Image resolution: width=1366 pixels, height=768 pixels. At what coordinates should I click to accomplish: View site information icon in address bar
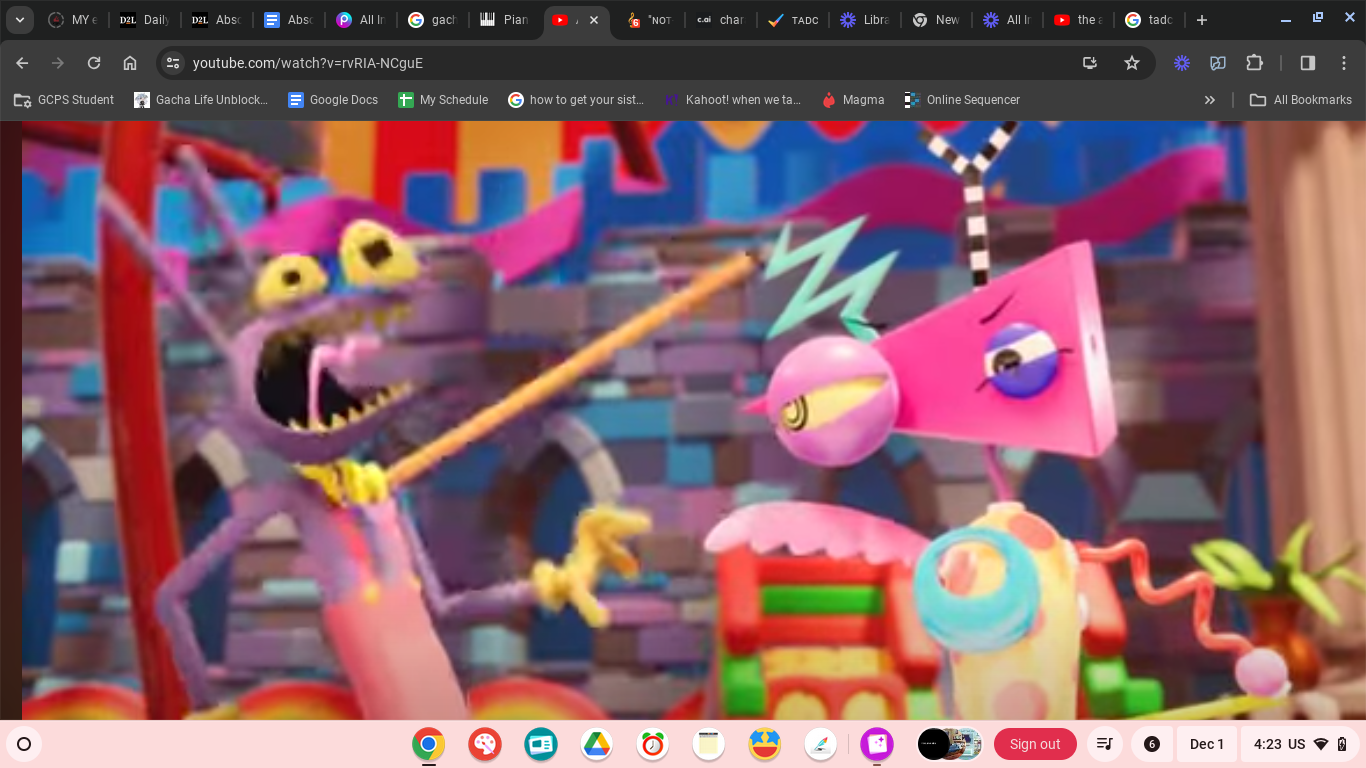click(173, 63)
